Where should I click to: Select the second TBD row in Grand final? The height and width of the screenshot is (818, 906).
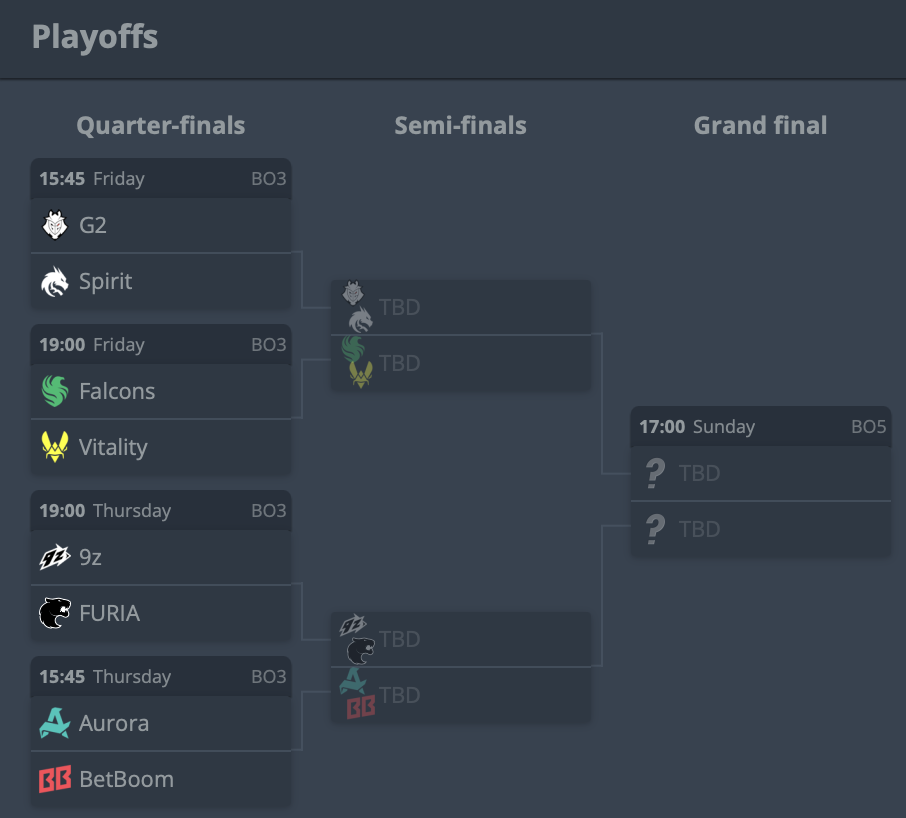tap(760, 529)
